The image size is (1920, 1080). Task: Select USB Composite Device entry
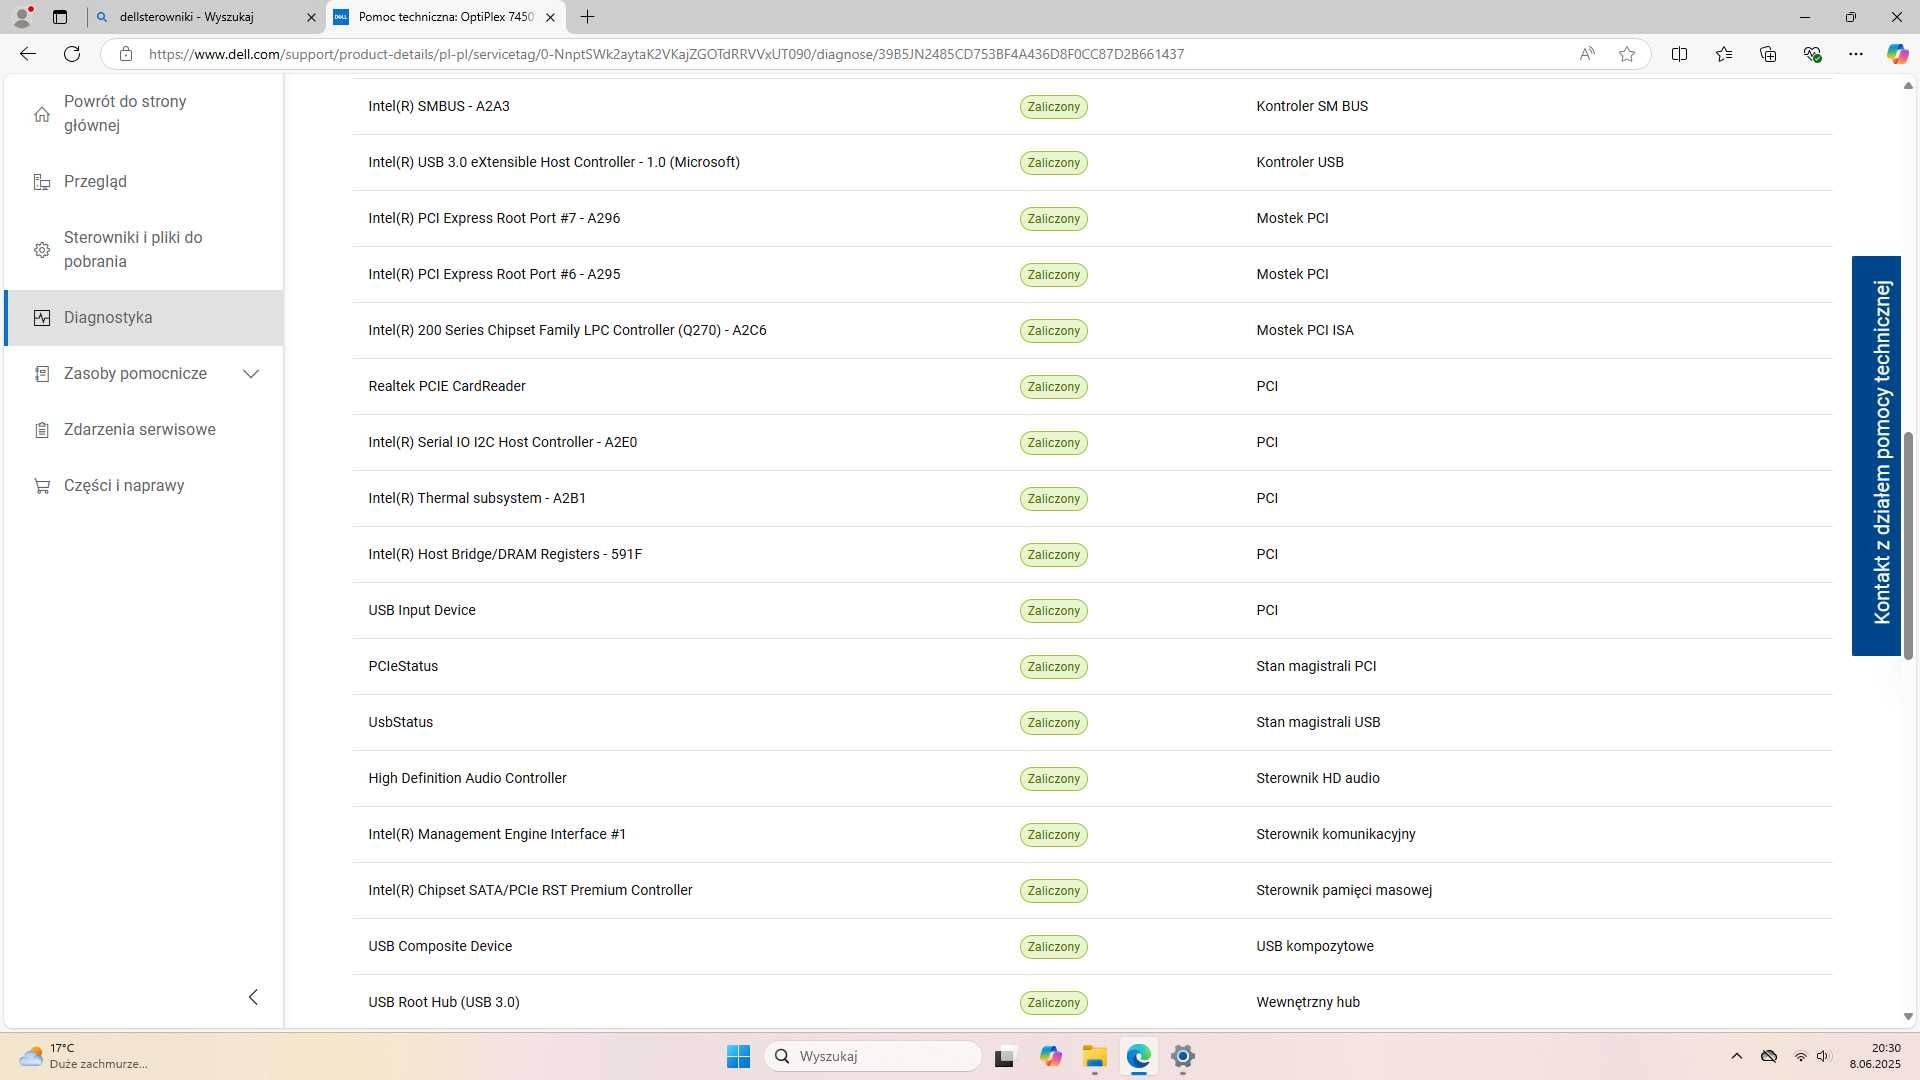coord(1092,946)
